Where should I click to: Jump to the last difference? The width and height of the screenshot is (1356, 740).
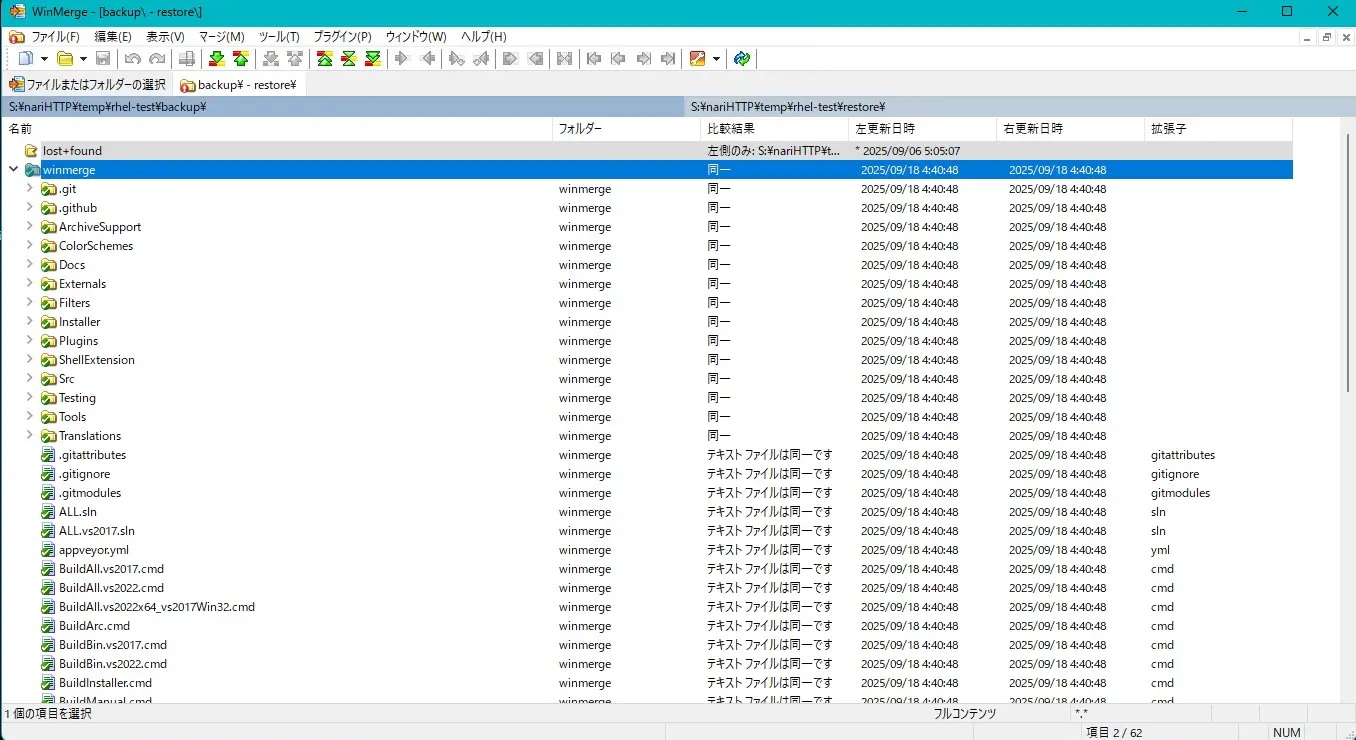[x=668, y=58]
